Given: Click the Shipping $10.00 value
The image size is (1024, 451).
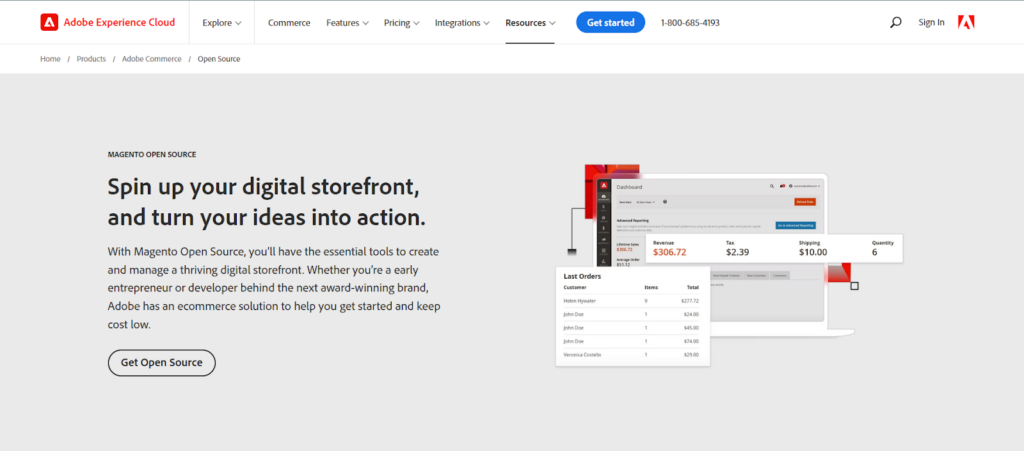Looking at the screenshot, I should (x=812, y=252).
